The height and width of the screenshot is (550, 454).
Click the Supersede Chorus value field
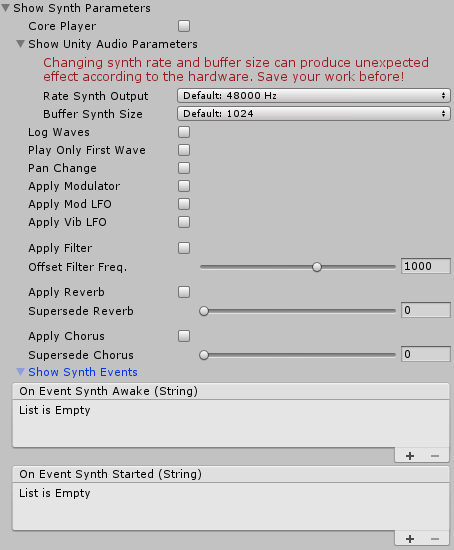[x=426, y=354]
